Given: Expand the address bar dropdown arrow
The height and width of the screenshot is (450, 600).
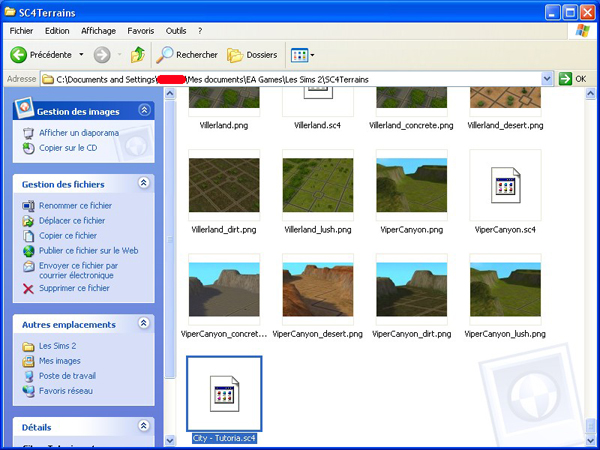Looking at the screenshot, I should tap(547, 79).
